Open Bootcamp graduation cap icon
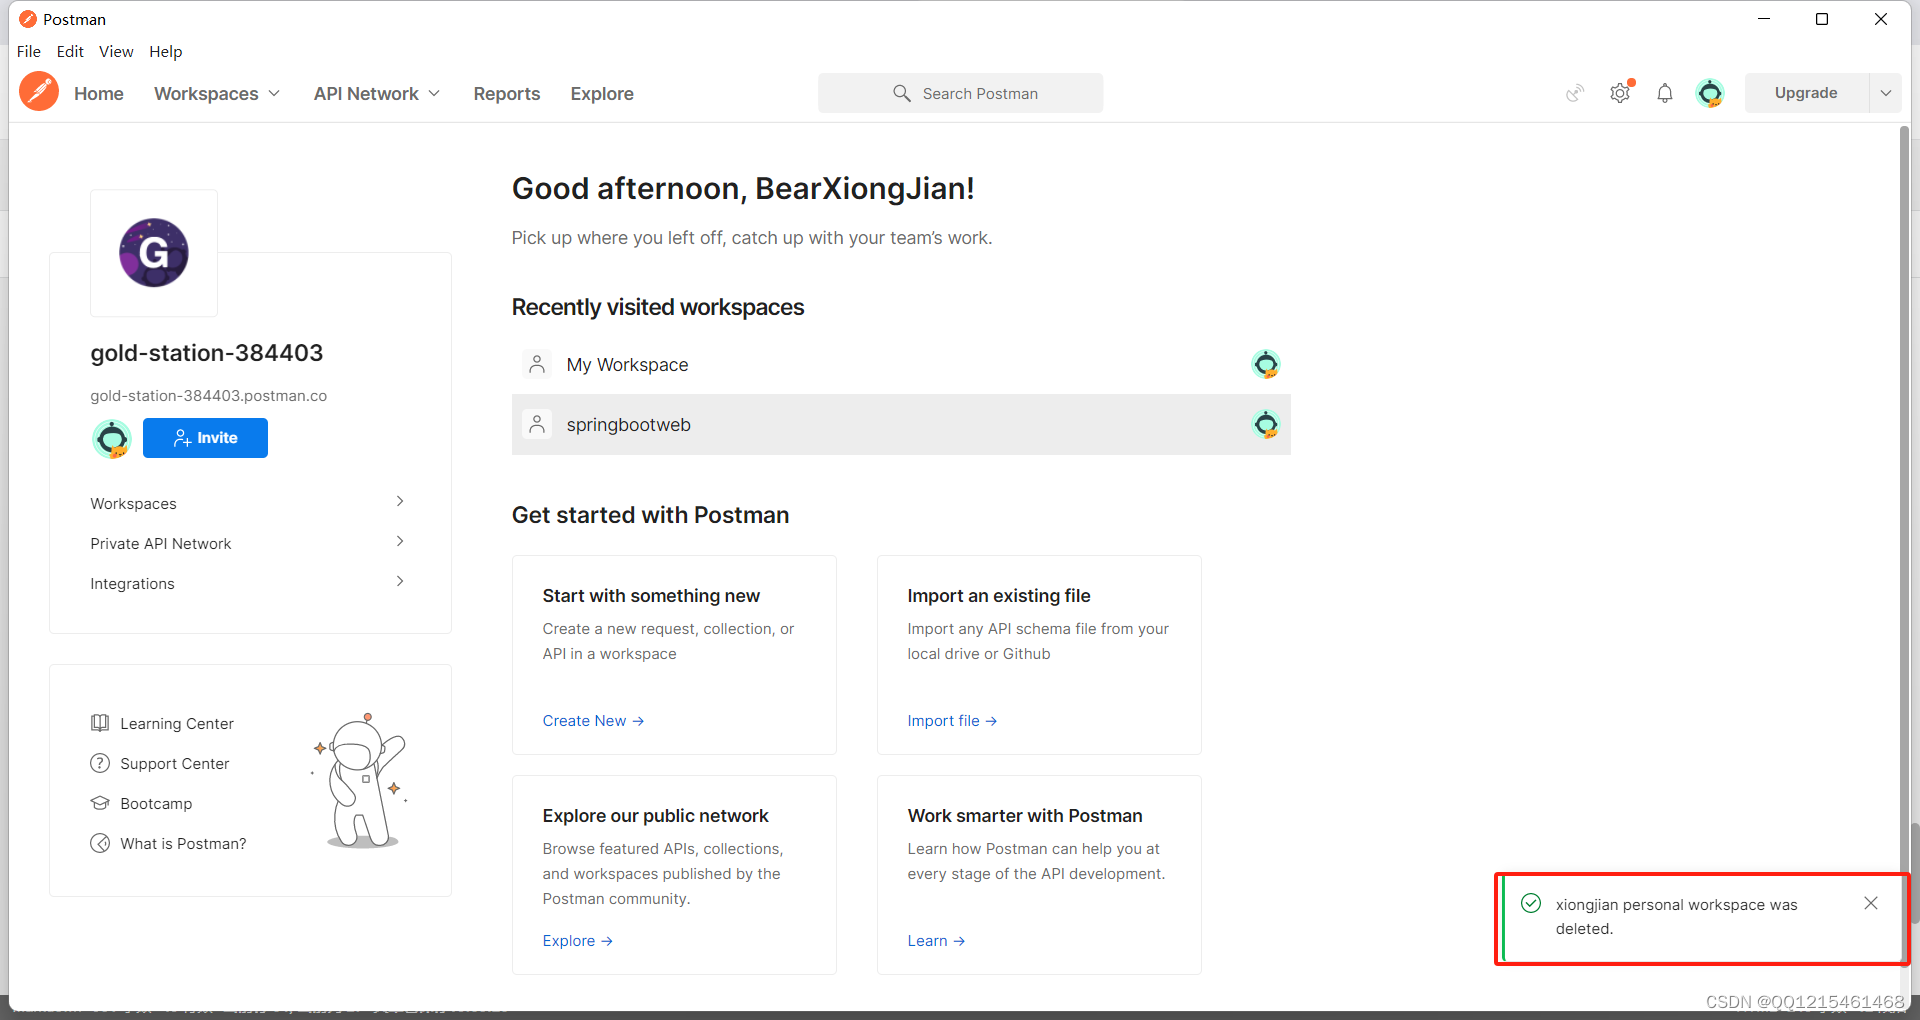1920x1020 pixels. tap(100, 803)
